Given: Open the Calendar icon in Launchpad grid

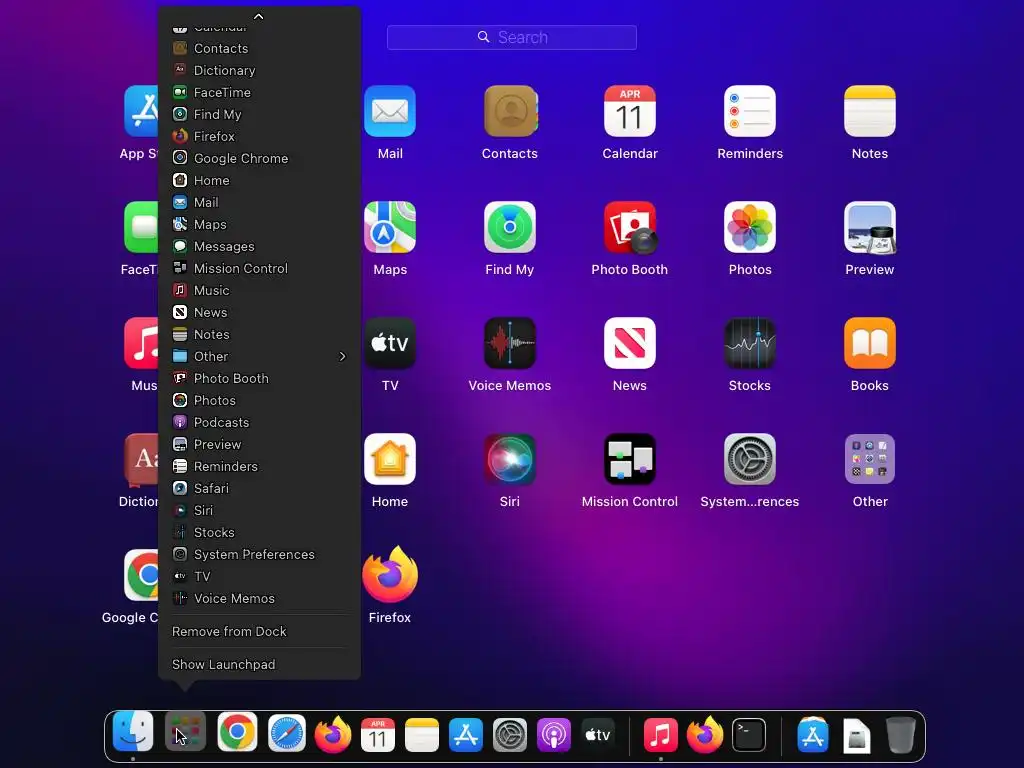Looking at the screenshot, I should click(x=630, y=111).
